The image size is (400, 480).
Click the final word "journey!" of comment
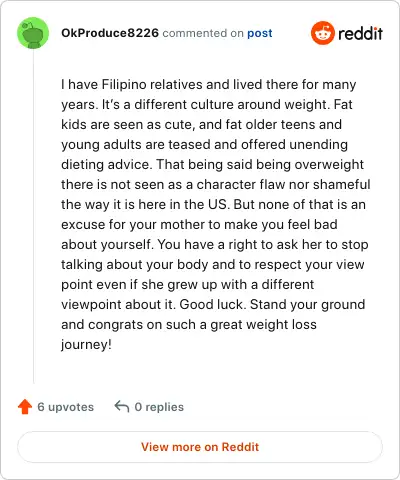86,345
